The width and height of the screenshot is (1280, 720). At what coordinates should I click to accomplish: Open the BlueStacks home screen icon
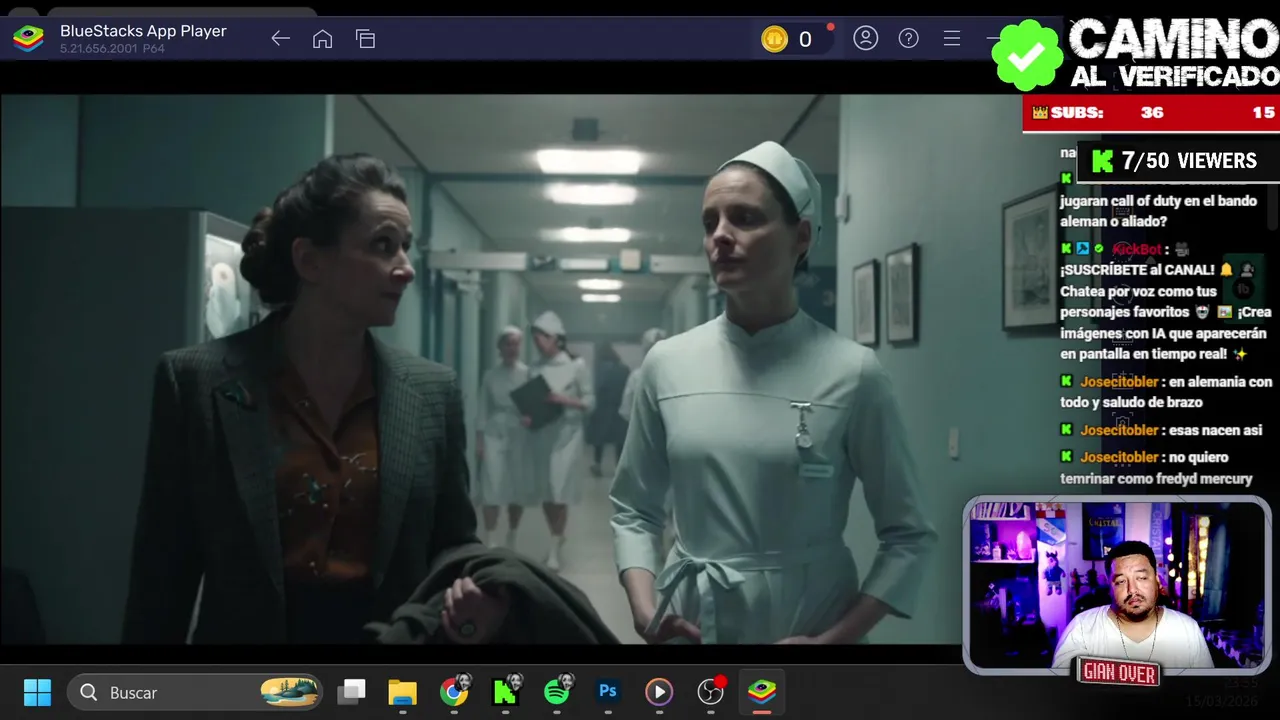click(322, 39)
